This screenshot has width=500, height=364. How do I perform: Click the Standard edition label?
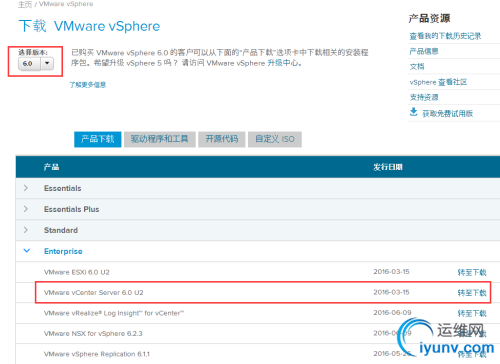61,230
